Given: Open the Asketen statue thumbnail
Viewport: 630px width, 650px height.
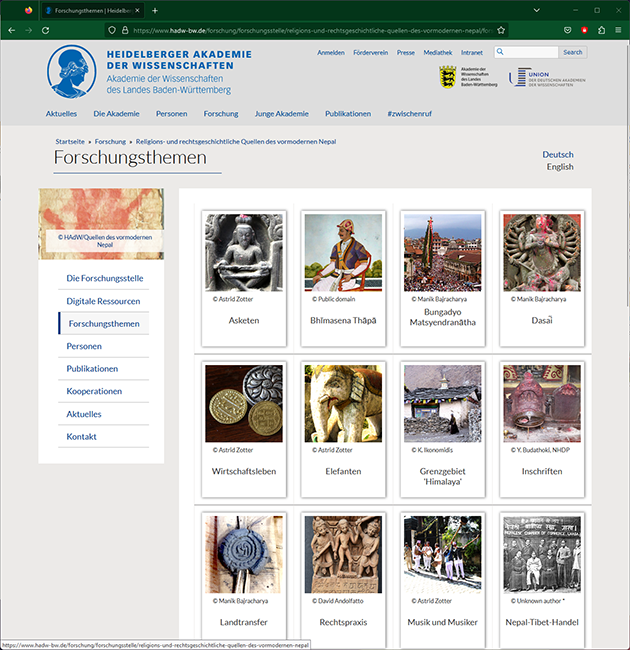Looking at the screenshot, I should (x=244, y=252).
